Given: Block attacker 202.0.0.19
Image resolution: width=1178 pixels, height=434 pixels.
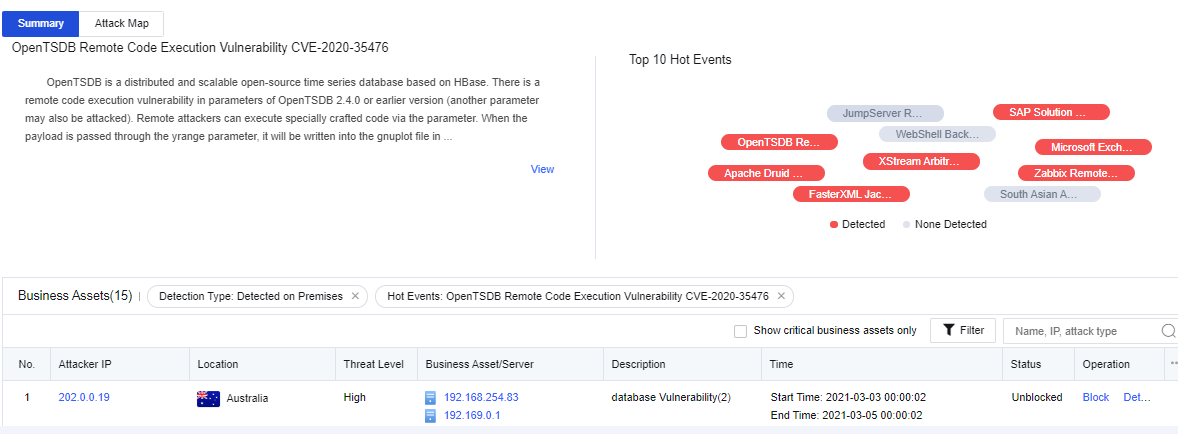Looking at the screenshot, I should click(1095, 397).
